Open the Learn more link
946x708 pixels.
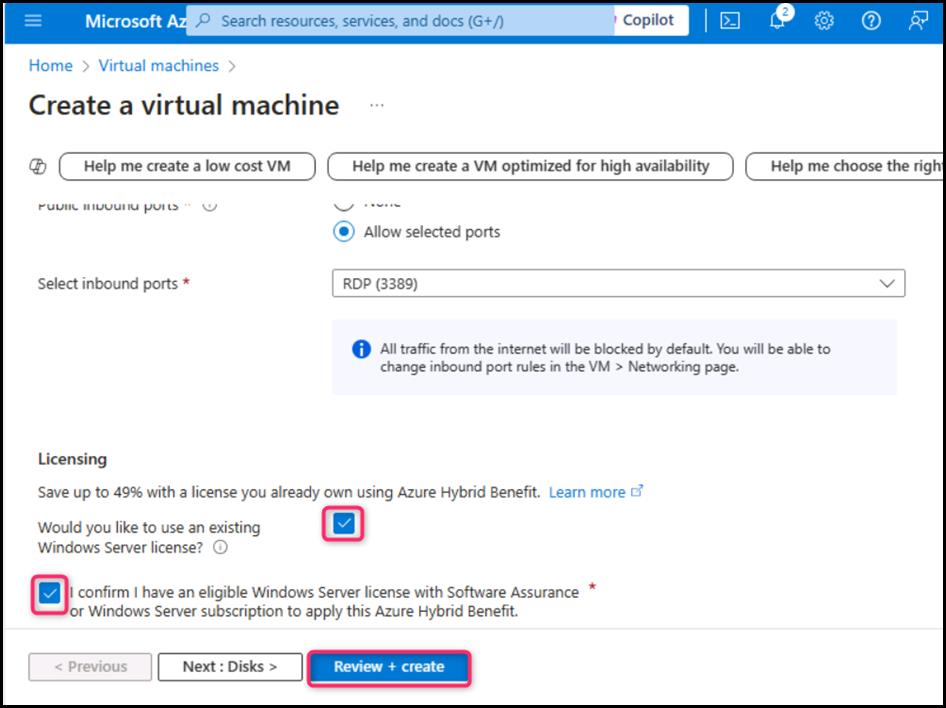(x=587, y=492)
